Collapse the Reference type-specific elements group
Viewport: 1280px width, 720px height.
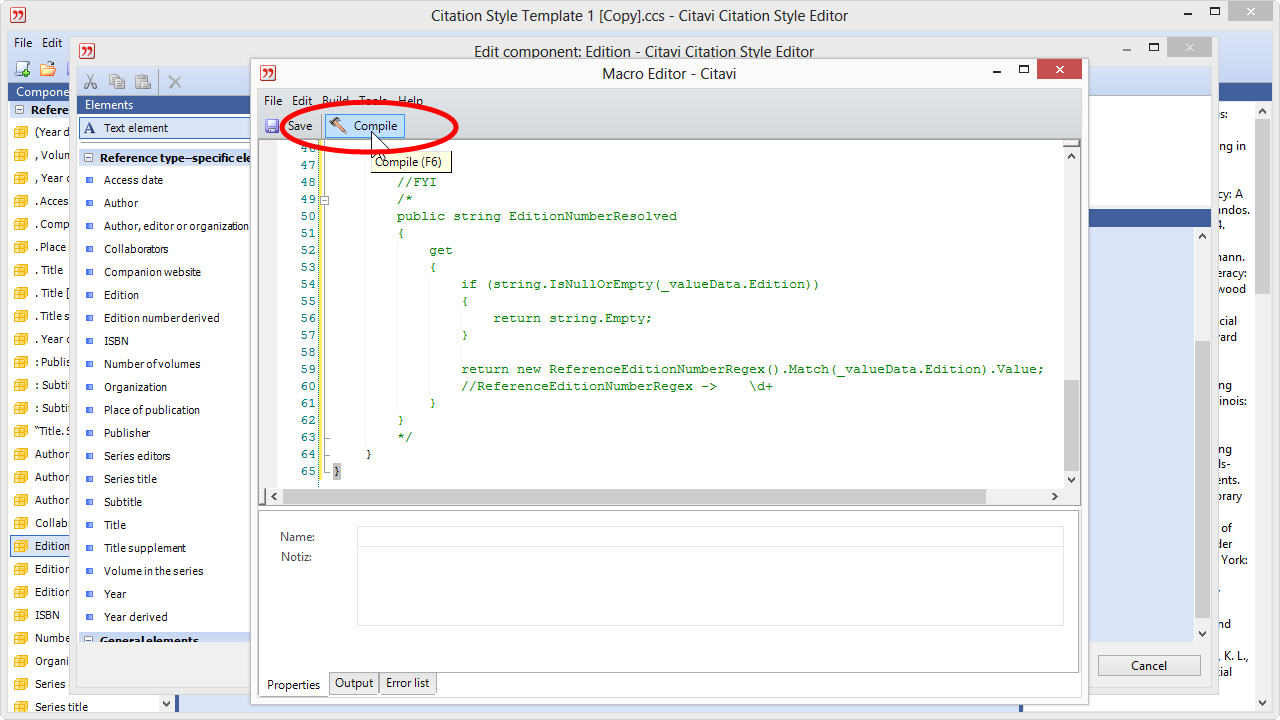click(x=88, y=158)
